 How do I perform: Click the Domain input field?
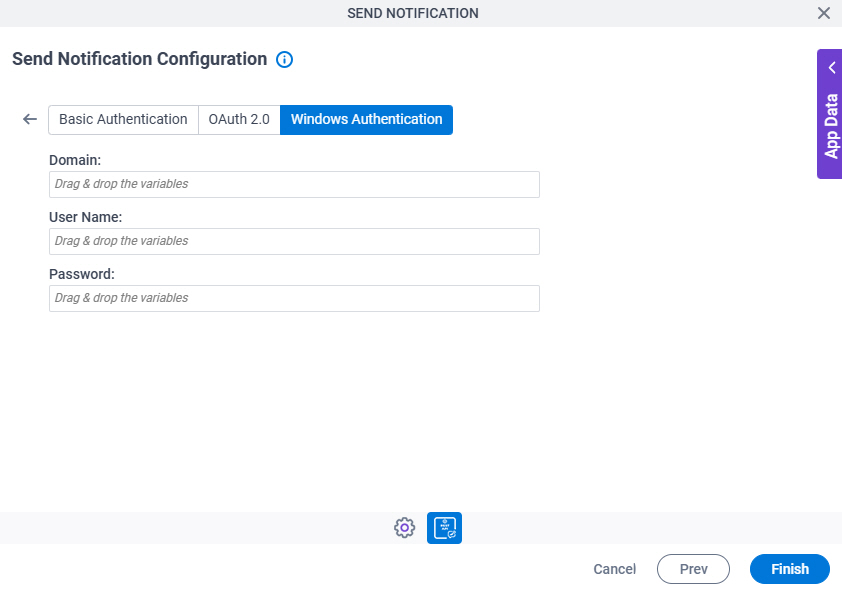tap(294, 184)
